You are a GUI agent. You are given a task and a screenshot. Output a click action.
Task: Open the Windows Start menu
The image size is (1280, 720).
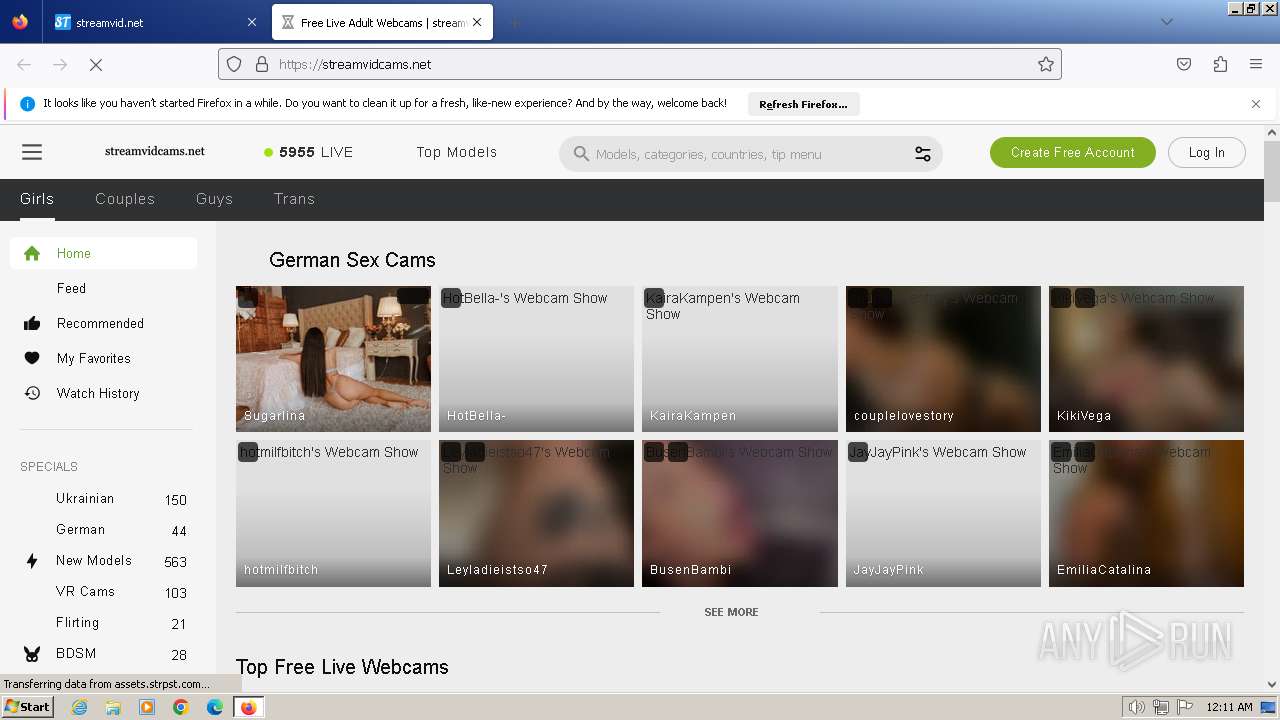click(27, 707)
